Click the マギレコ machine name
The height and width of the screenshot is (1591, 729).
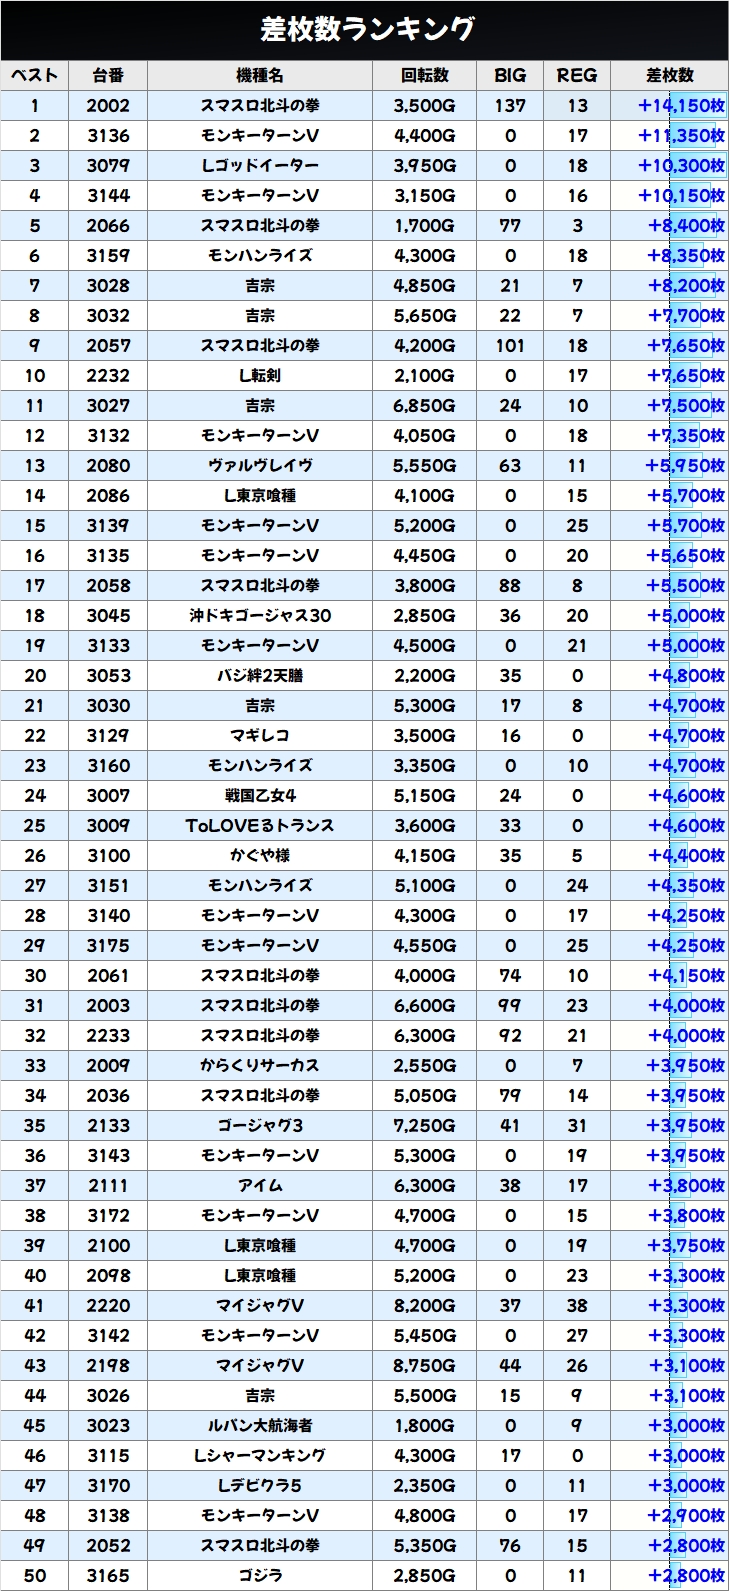click(x=260, y=736)
